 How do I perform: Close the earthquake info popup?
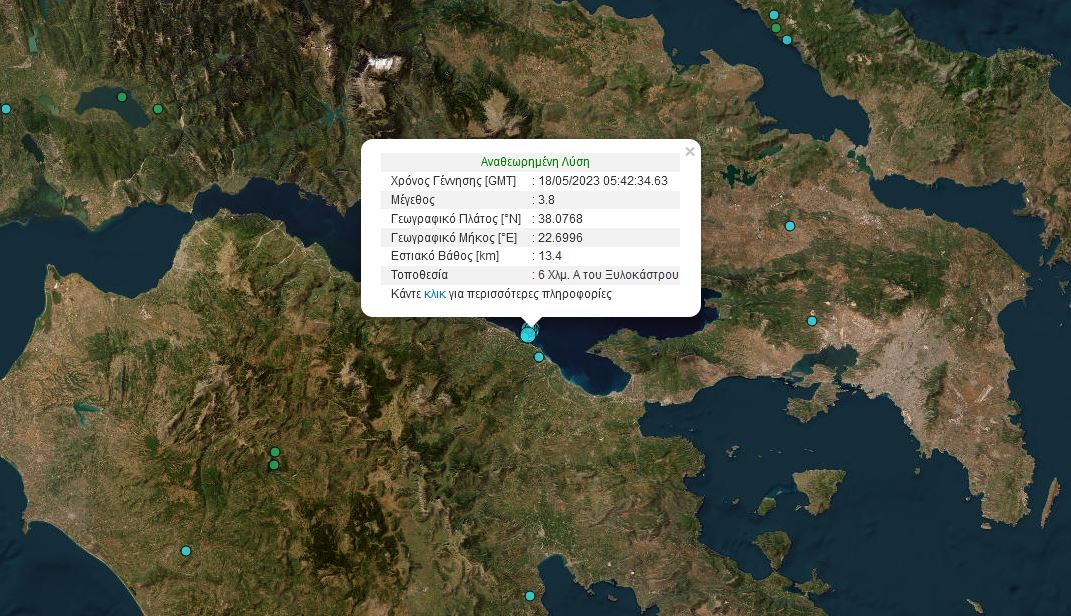click(689, 152)
